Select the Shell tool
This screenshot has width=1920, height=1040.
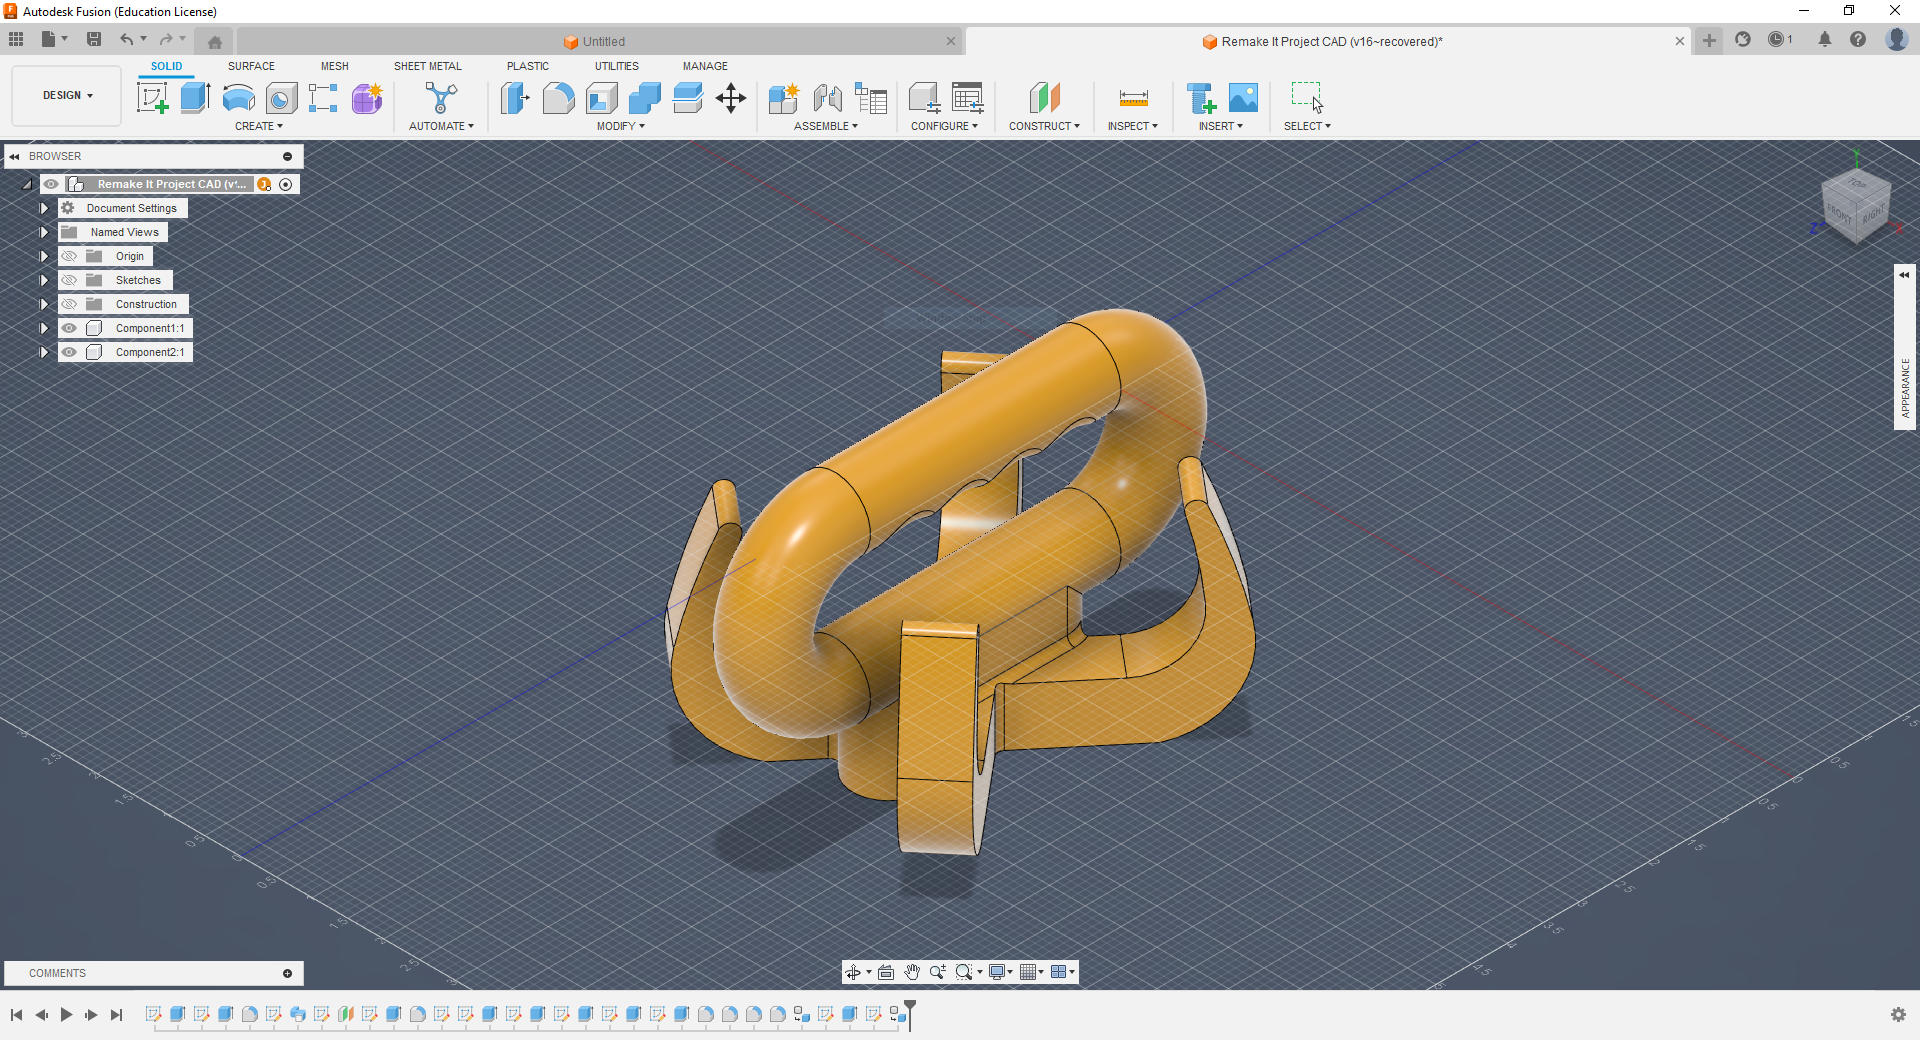tap(601, 98)
